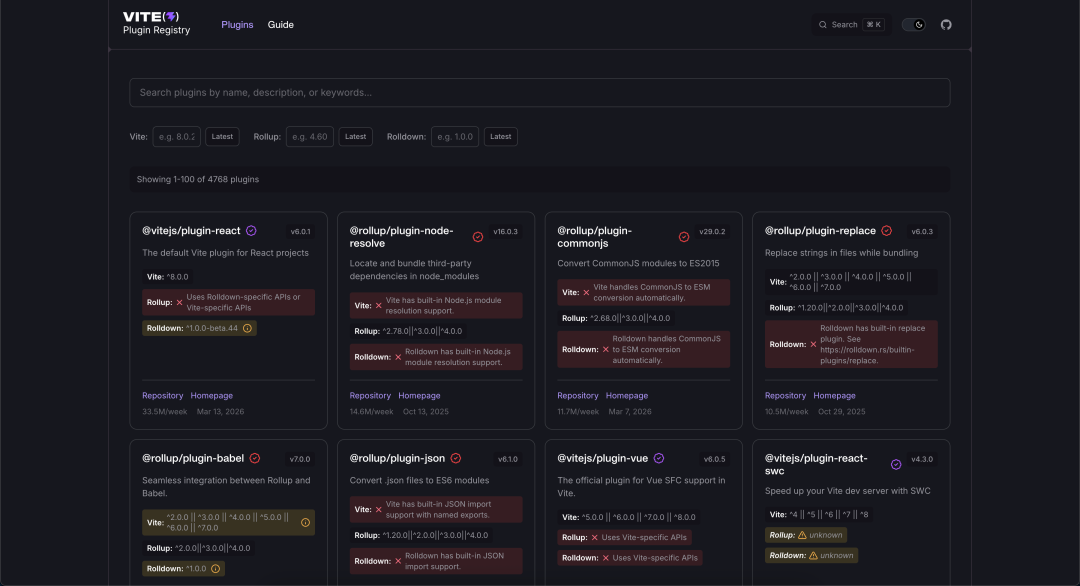
Task: Toggle dark mode appearance switch
Action: pyautogui.click(x=914, y=25)
